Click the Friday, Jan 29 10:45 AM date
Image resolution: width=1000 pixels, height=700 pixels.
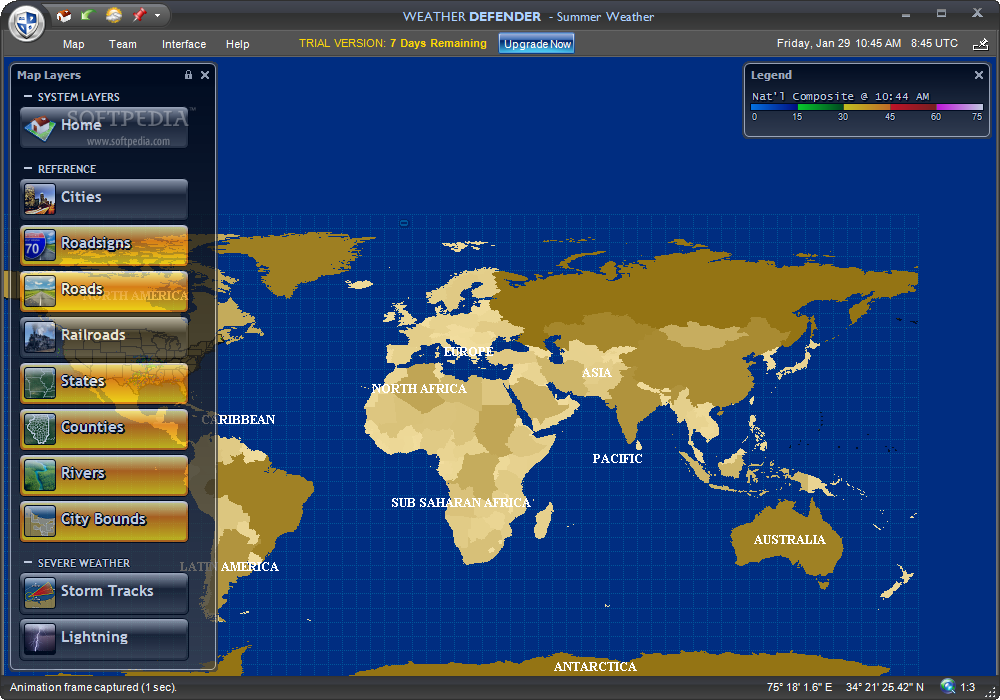tap(839, 43)
